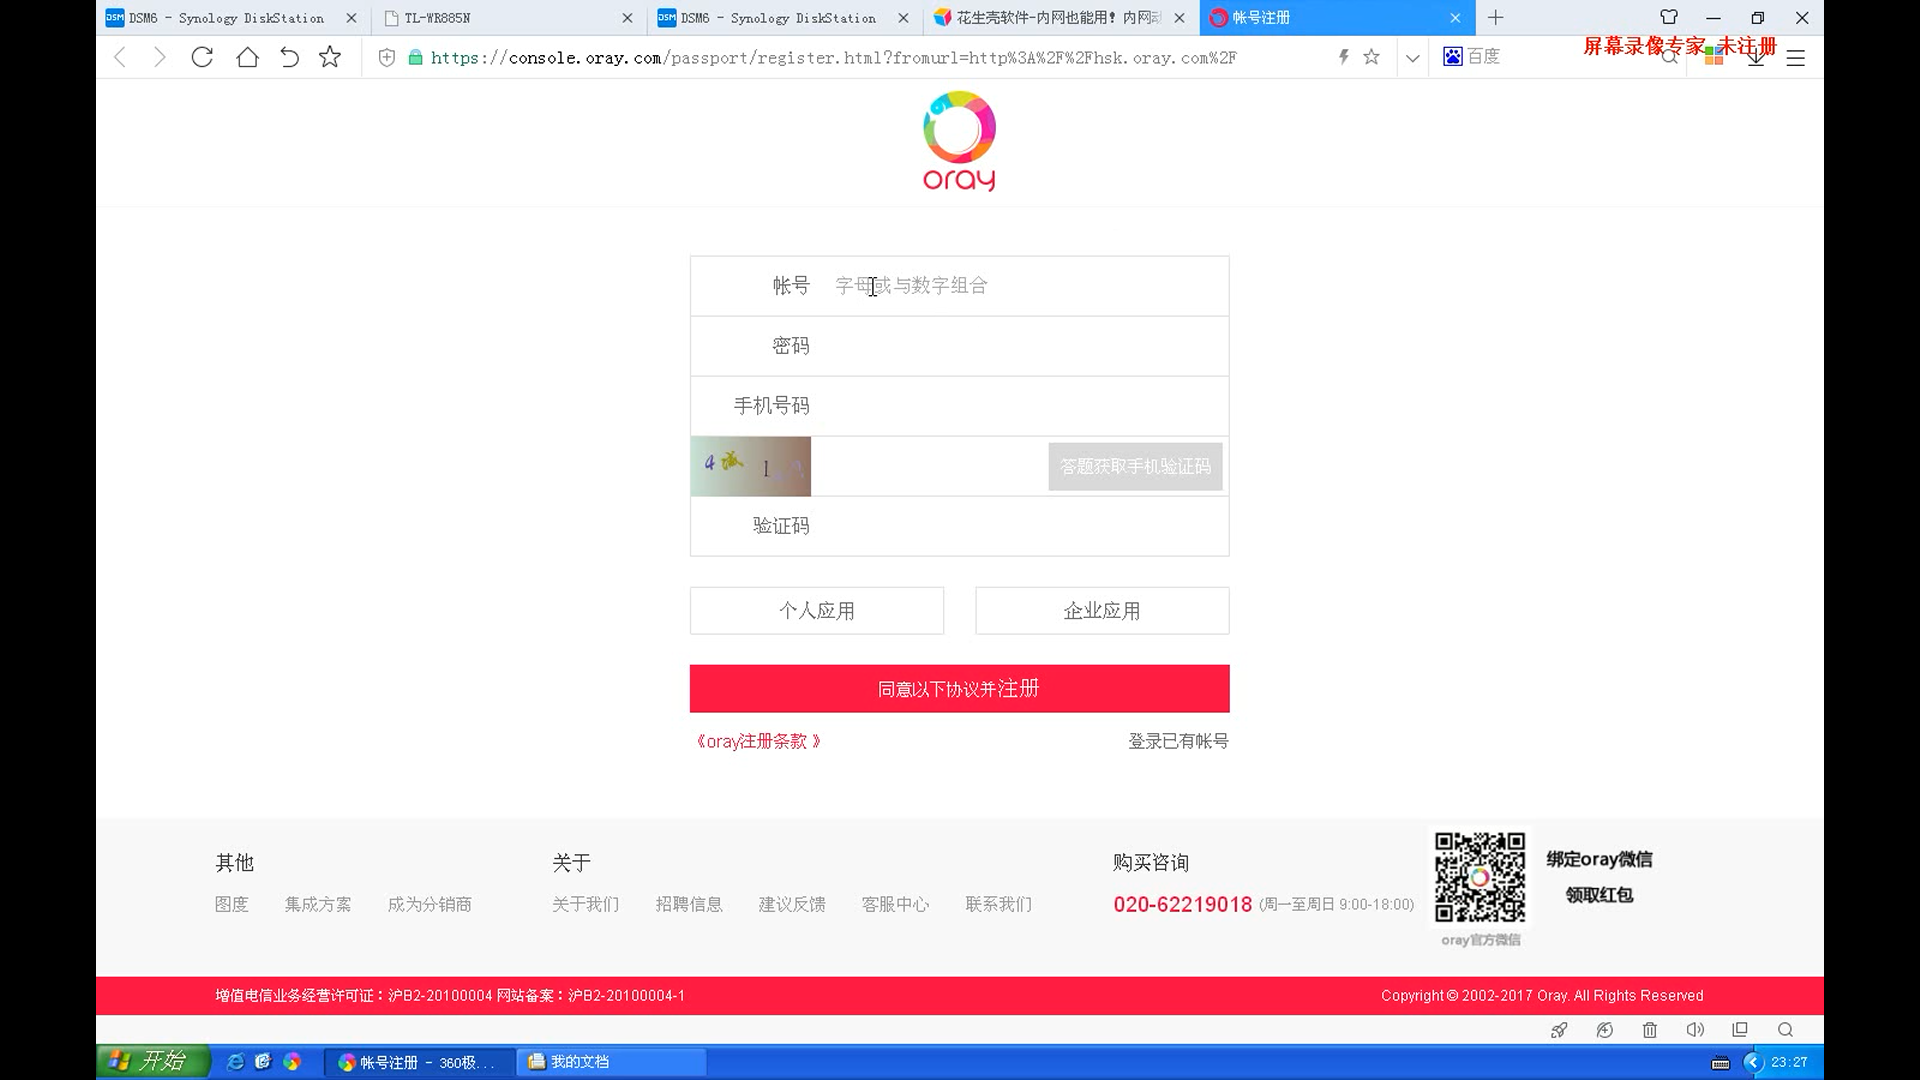This screenshot has height=1080, width=1920.
Task: Open 招聘信息 footer link
Action: (x=689, y=904)
